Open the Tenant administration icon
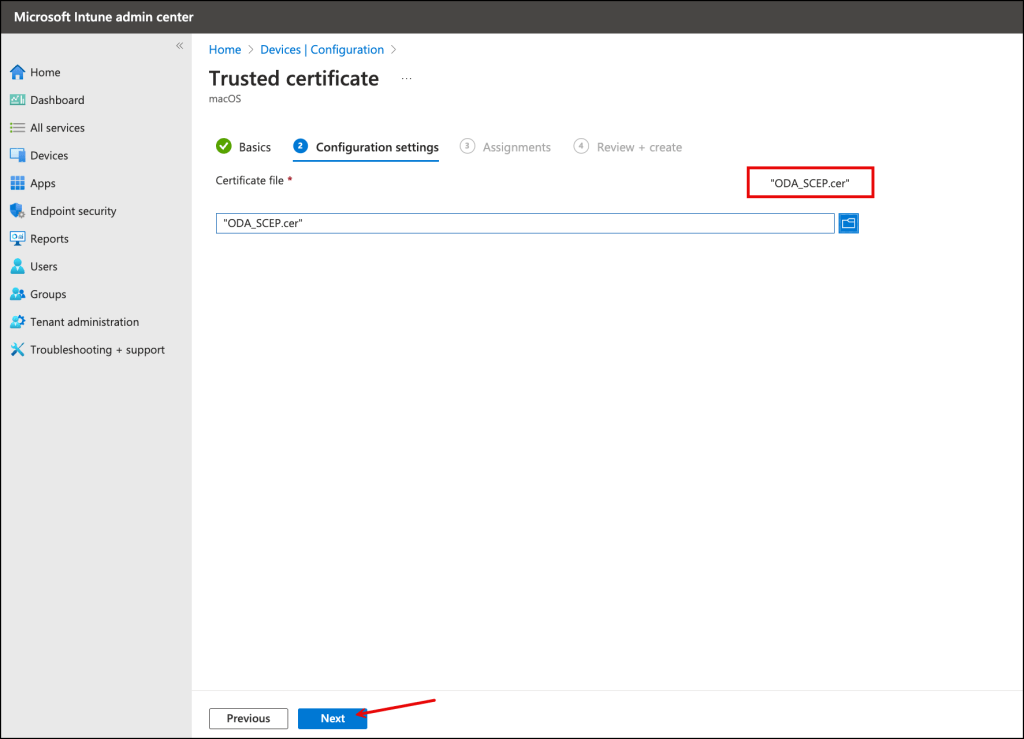The width and height of the screenshot is (1024, 739). 17,322
